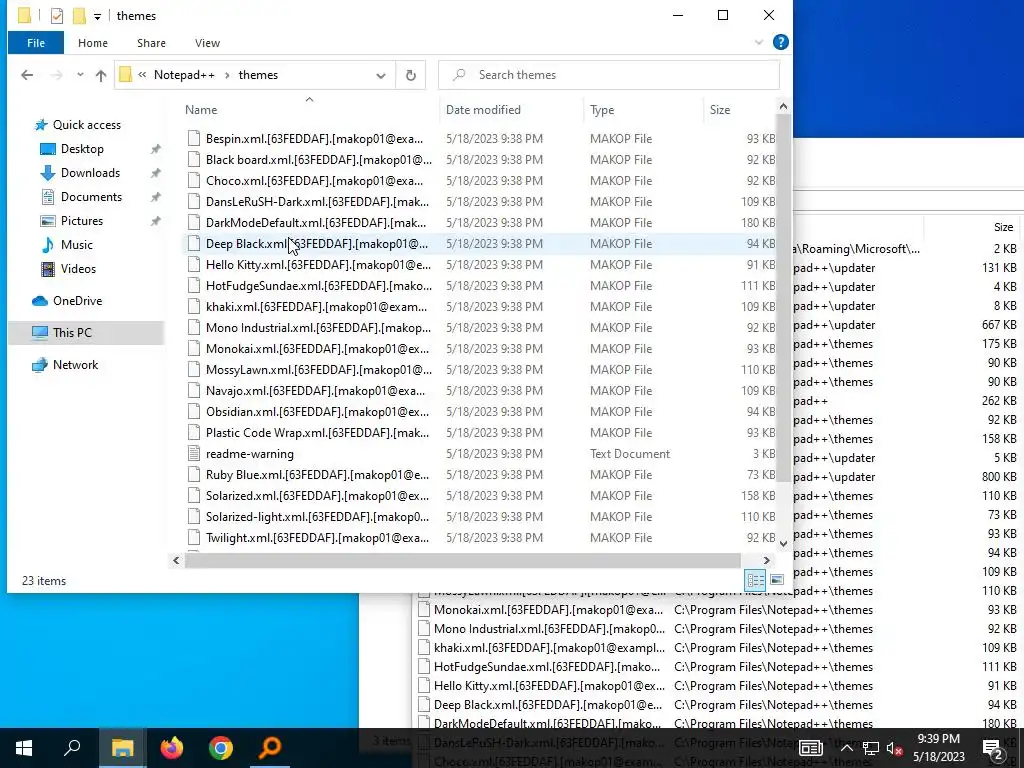This screenshot has height=768, width=1024.
Task: Select Monokai.xml in background search window
Action: point(716,610)
